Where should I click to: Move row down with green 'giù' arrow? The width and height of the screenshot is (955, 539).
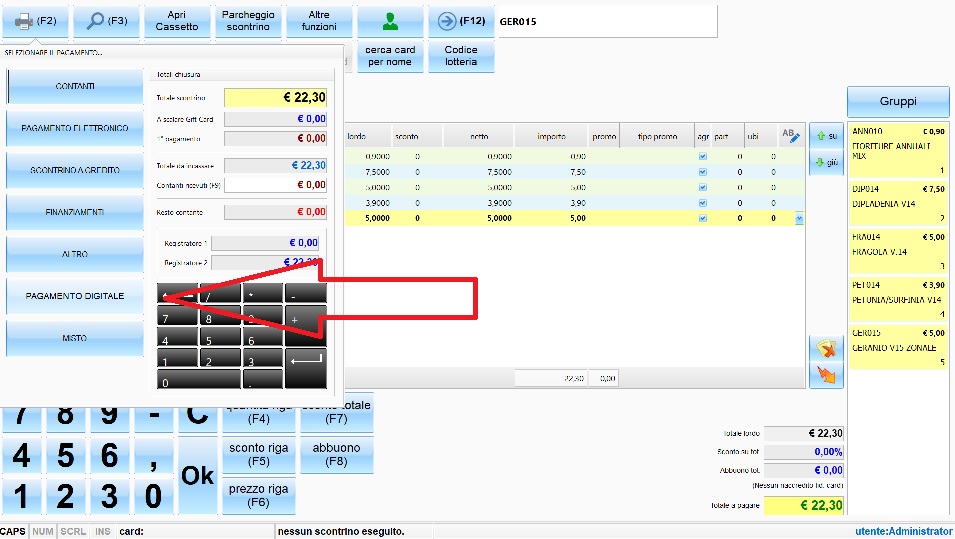pyautogui.click(x=826, y=163)
